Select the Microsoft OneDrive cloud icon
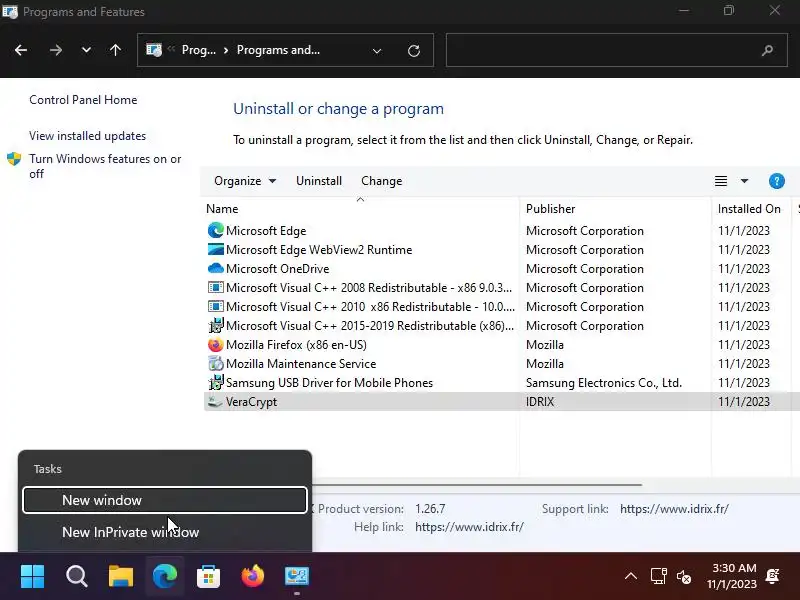Viewport: 800px width, 600px height. (x=216, y=268)
